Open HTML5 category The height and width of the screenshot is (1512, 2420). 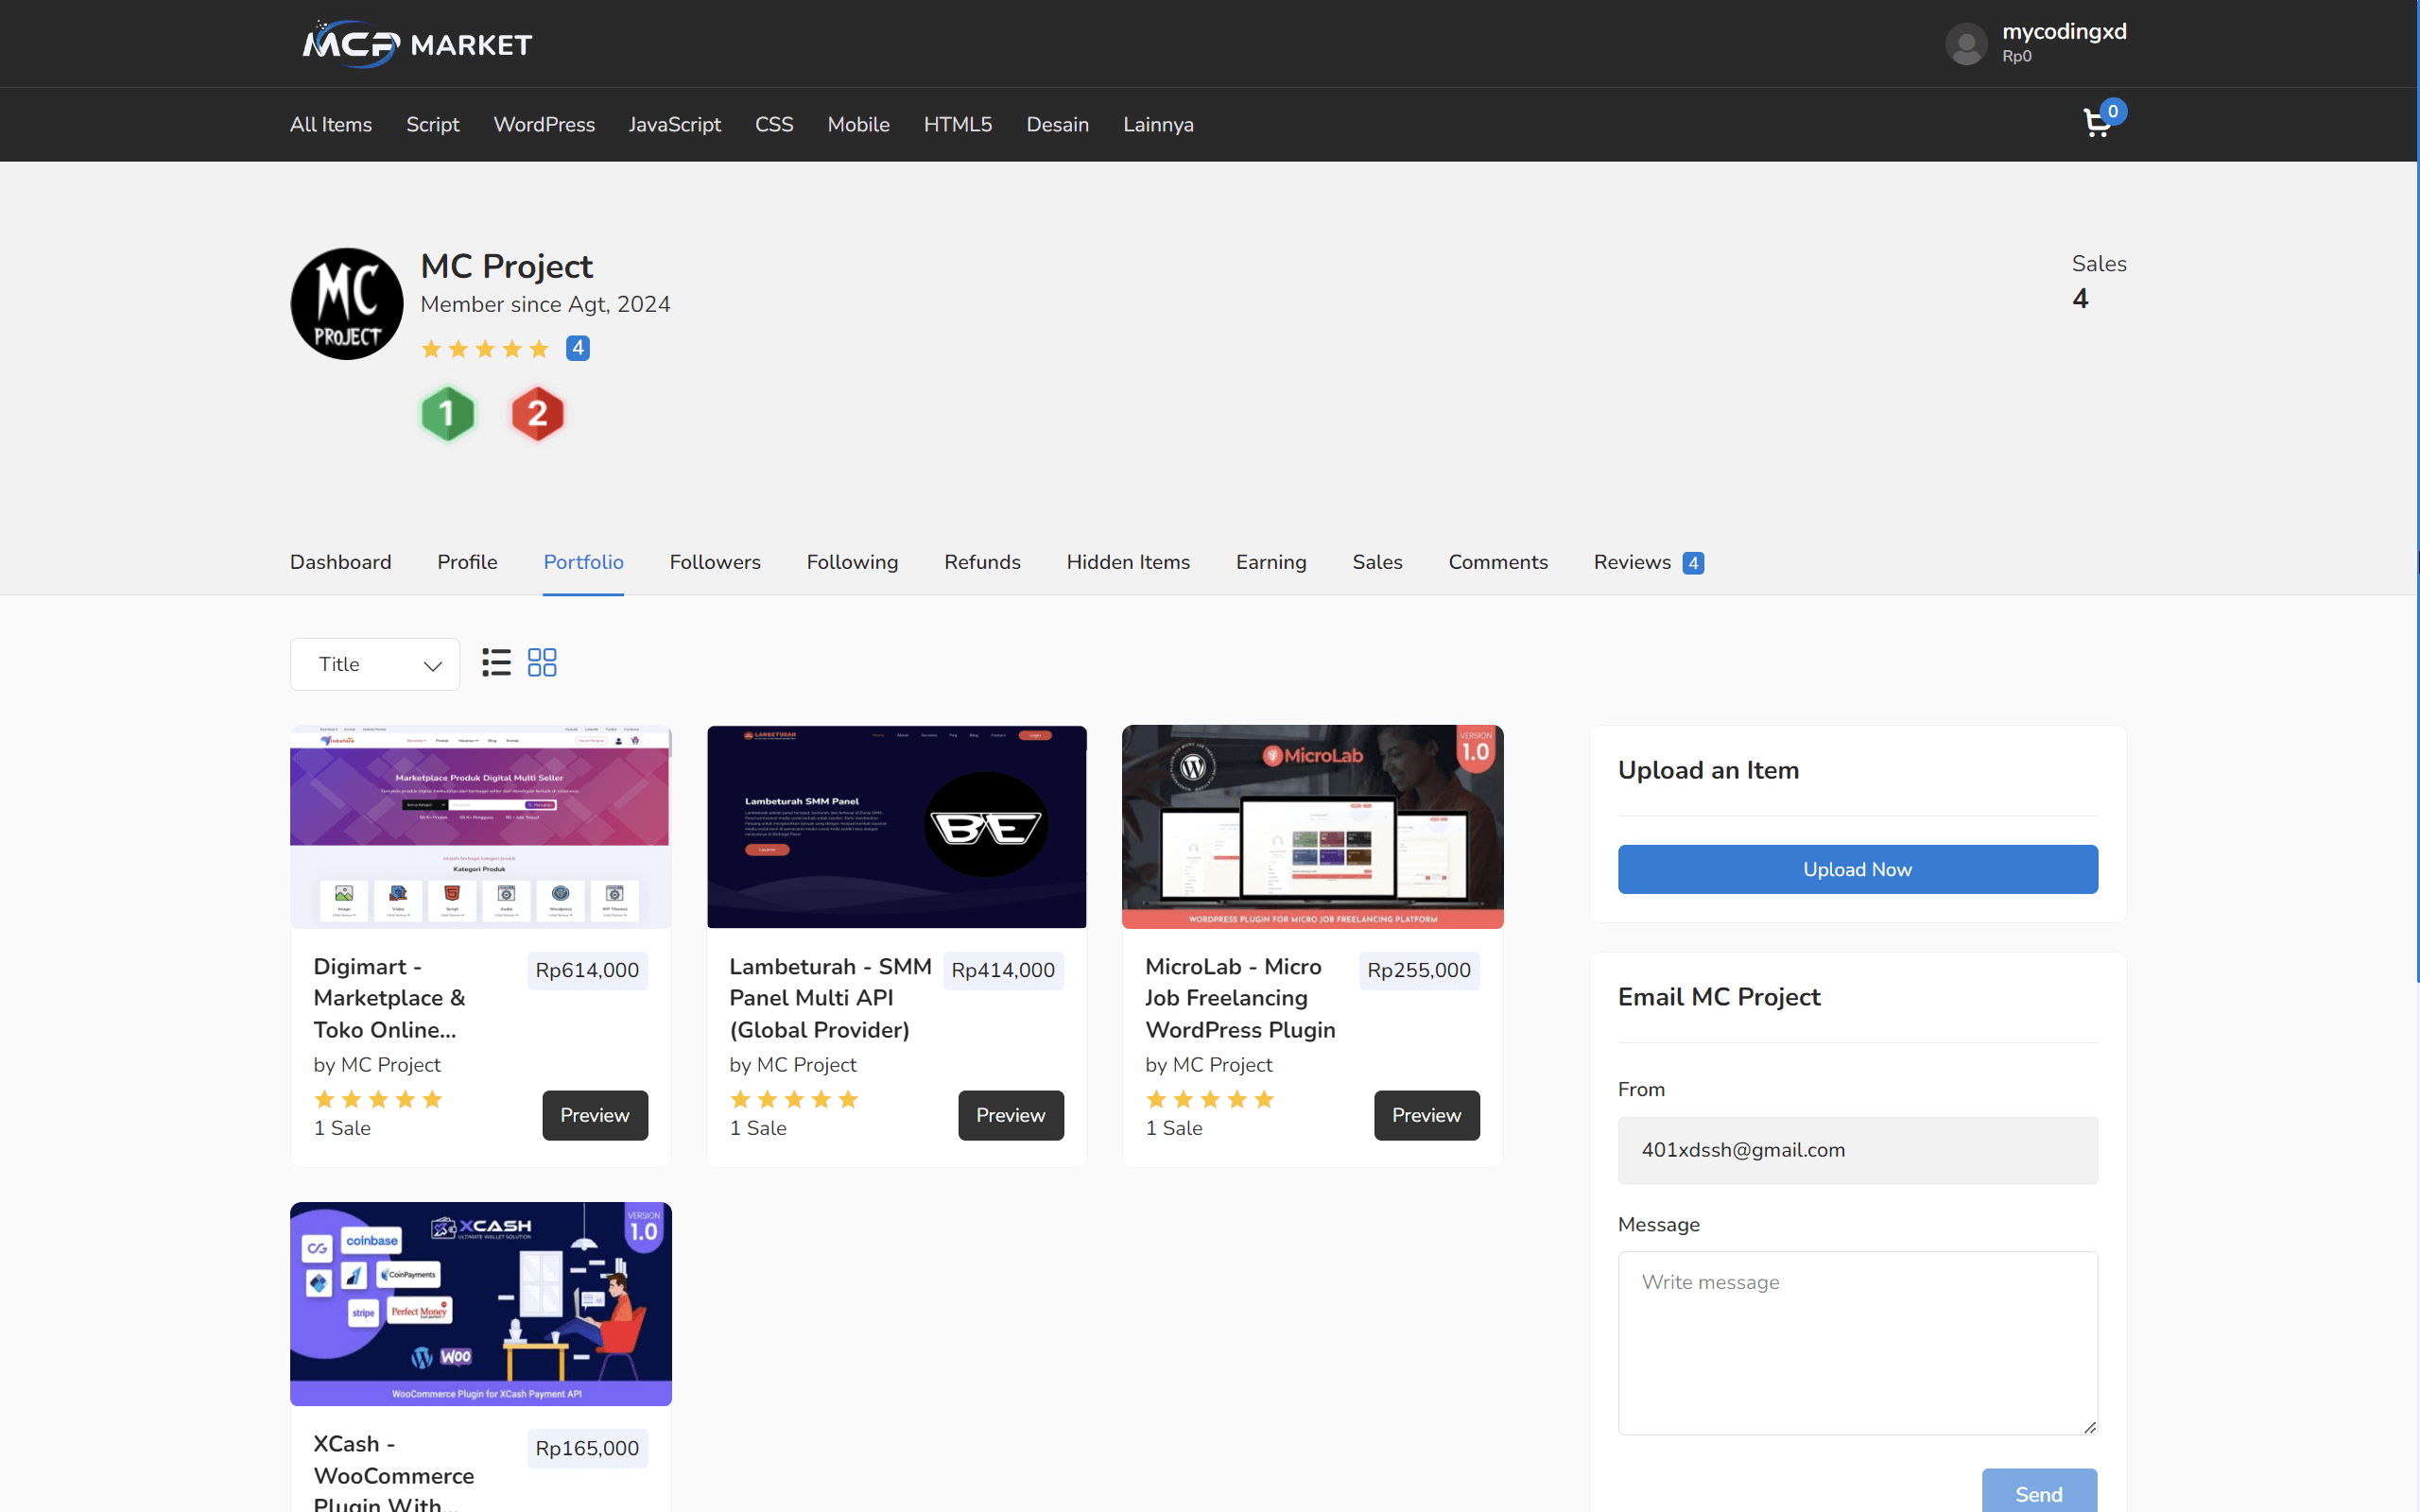click(958, 125)
